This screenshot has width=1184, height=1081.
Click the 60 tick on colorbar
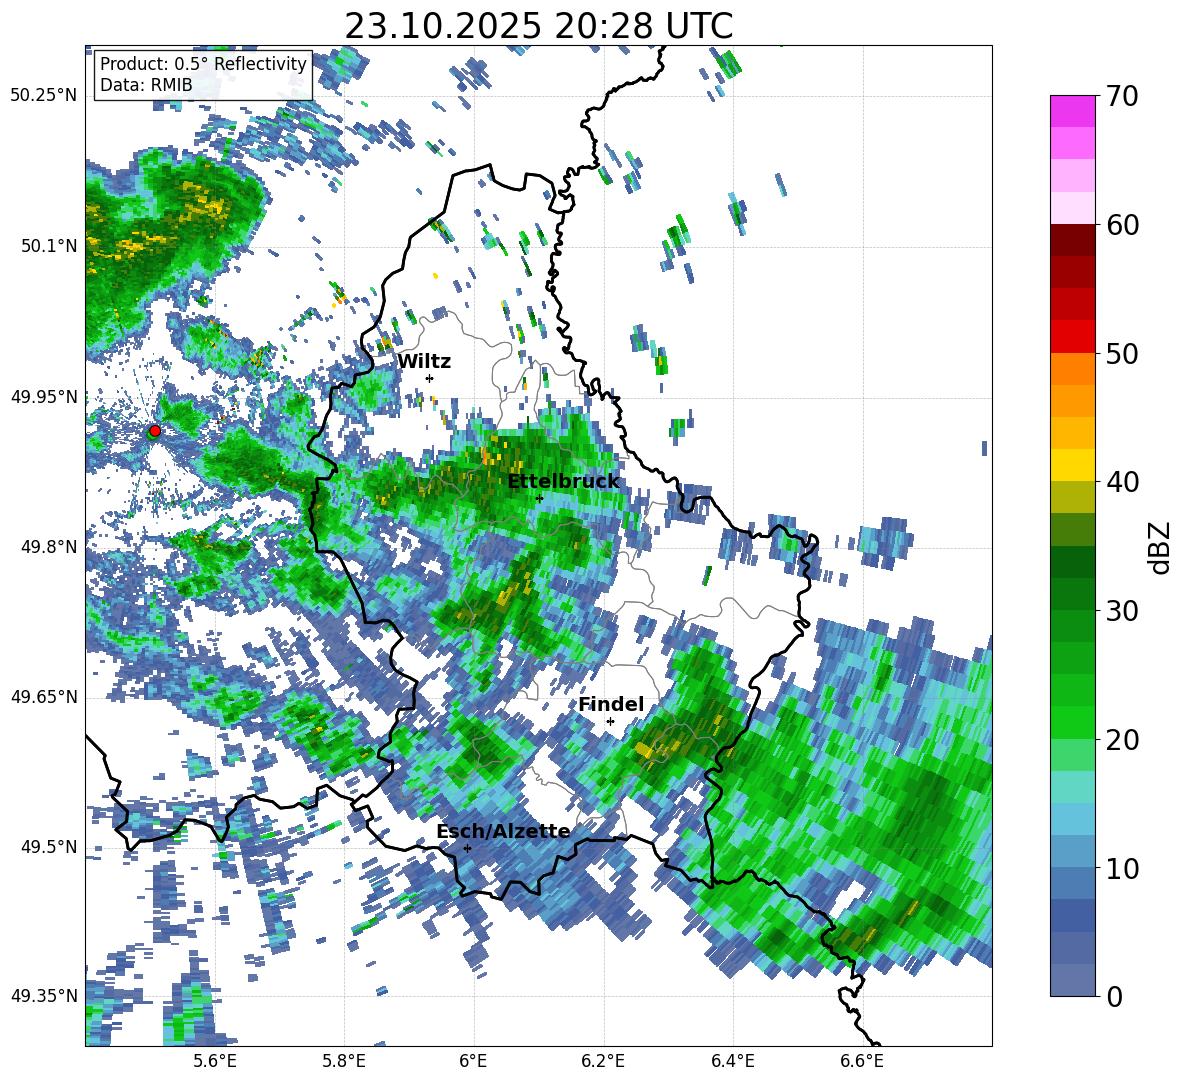click(x=1121, y=225)
